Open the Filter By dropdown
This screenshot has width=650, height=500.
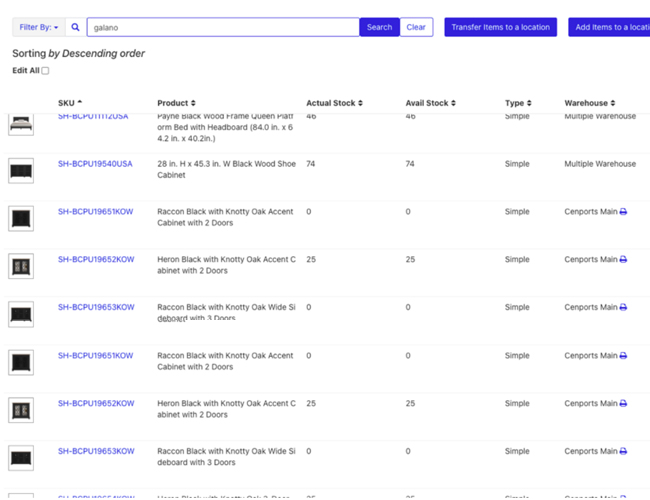39,27
